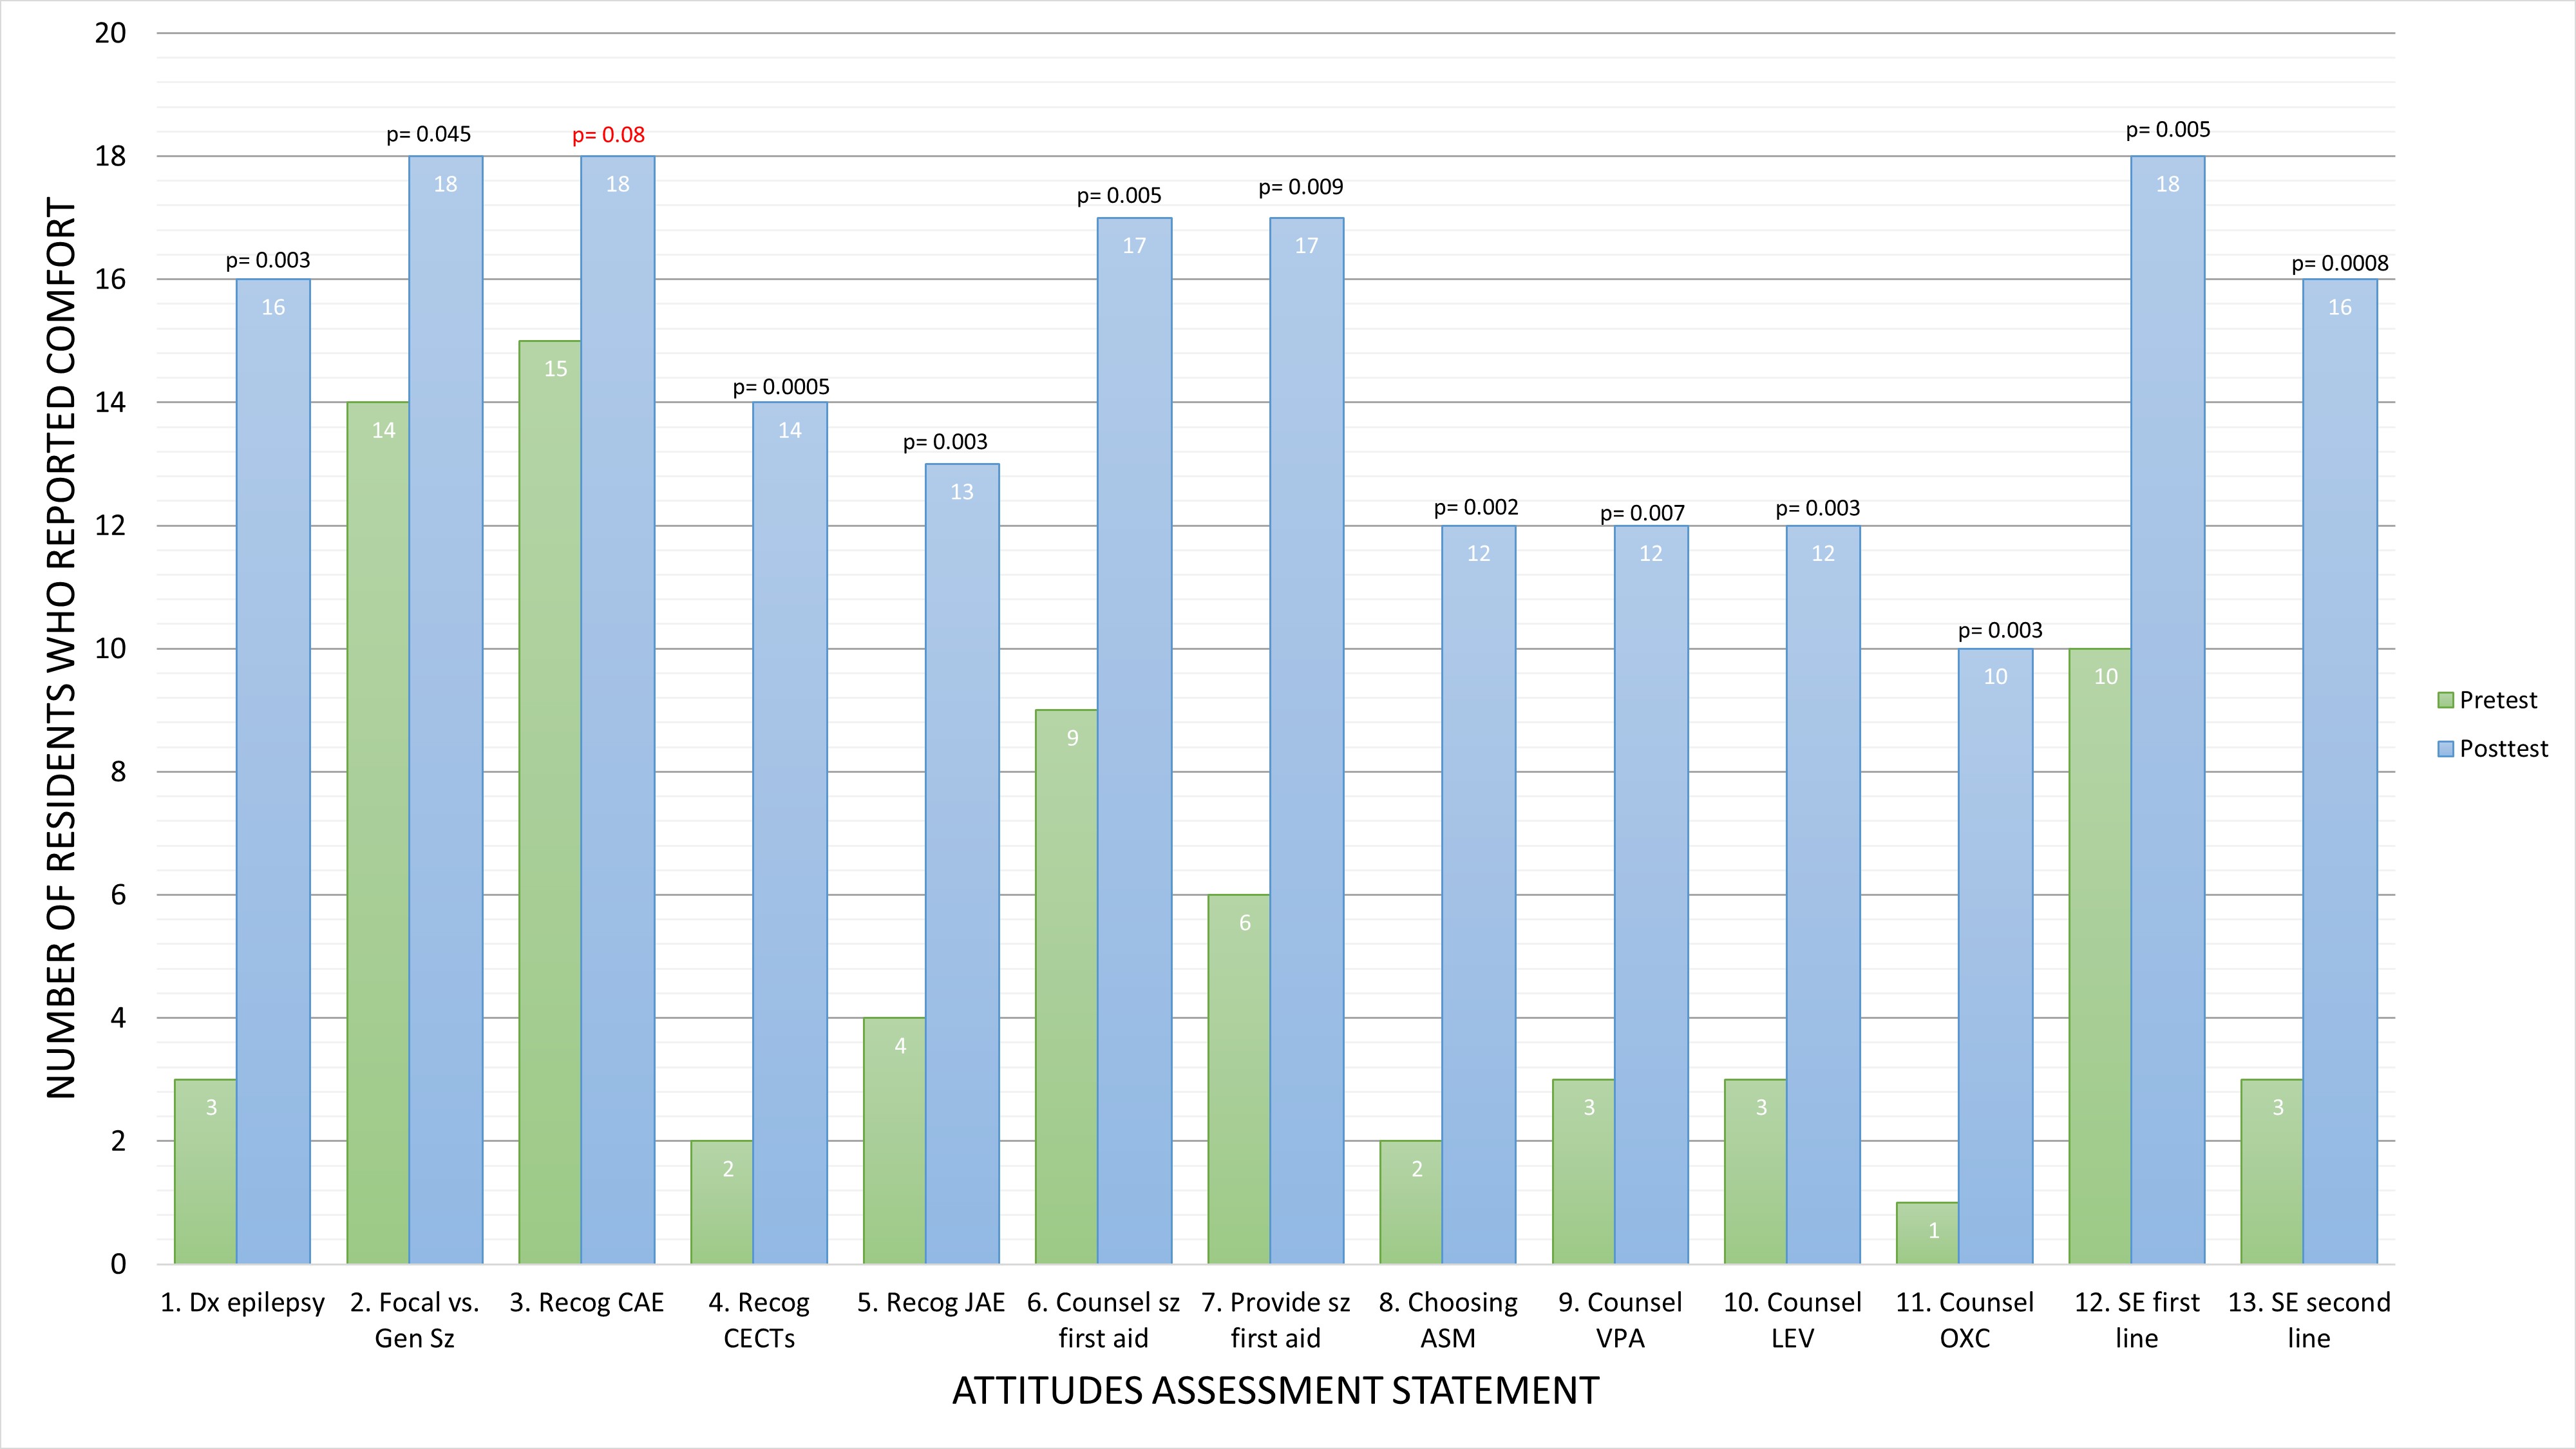This screenshot has width=2576, height=1449.
Task: Click the p= 0.0008 label
Action: 2340,264
